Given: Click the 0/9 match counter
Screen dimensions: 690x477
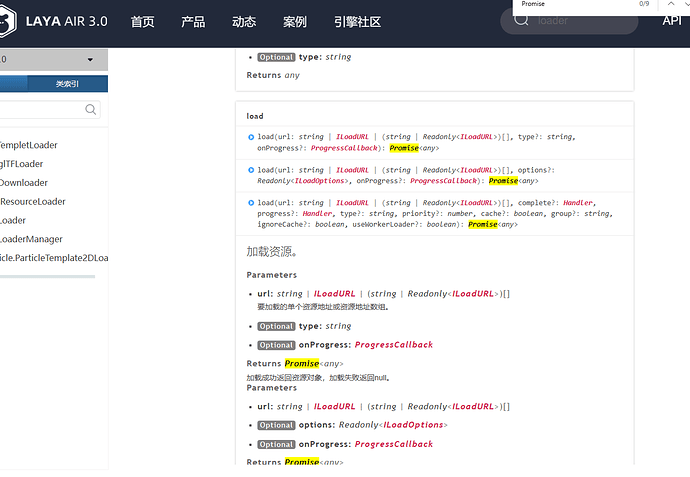Looking at the screenshot, I should coord(644,4).
